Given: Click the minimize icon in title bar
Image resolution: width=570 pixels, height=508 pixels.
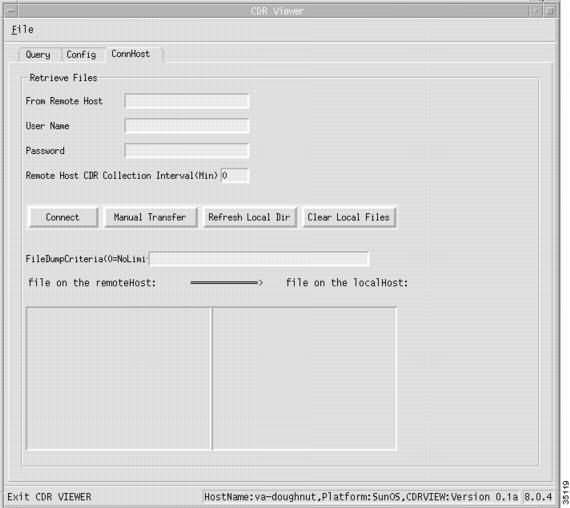Looking at the screenshot, I should (535, 11).
